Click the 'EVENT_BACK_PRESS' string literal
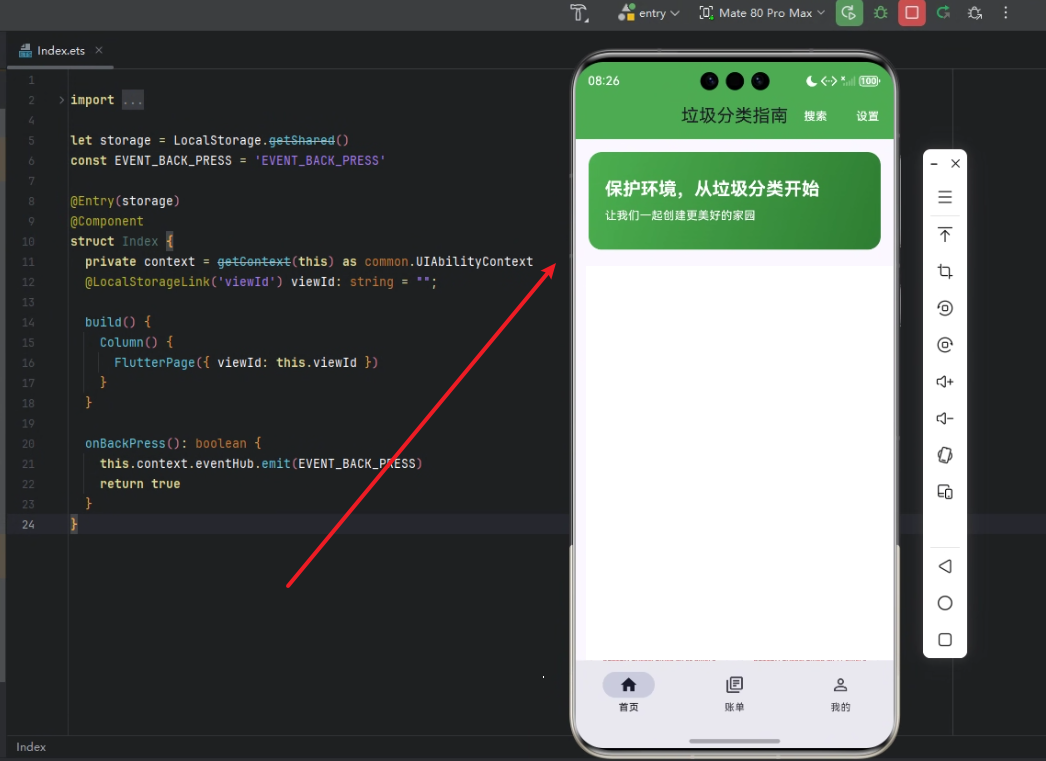 (320, 161)
